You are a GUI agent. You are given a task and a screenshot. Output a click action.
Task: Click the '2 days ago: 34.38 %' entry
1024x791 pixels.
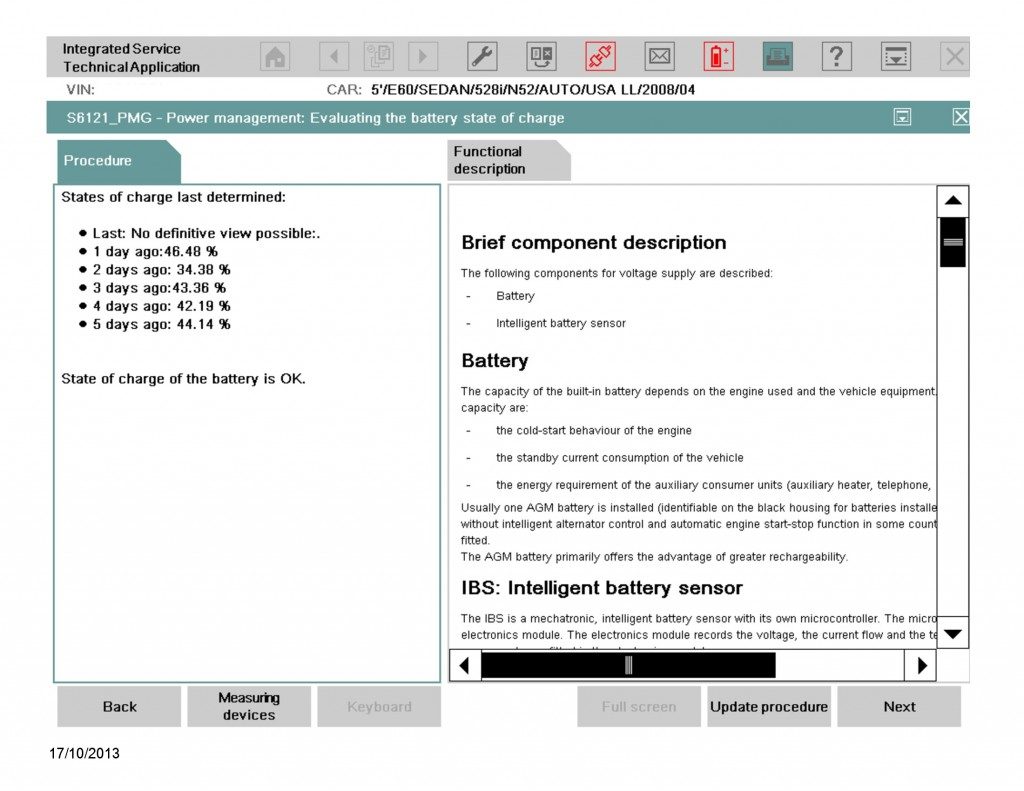161,270
